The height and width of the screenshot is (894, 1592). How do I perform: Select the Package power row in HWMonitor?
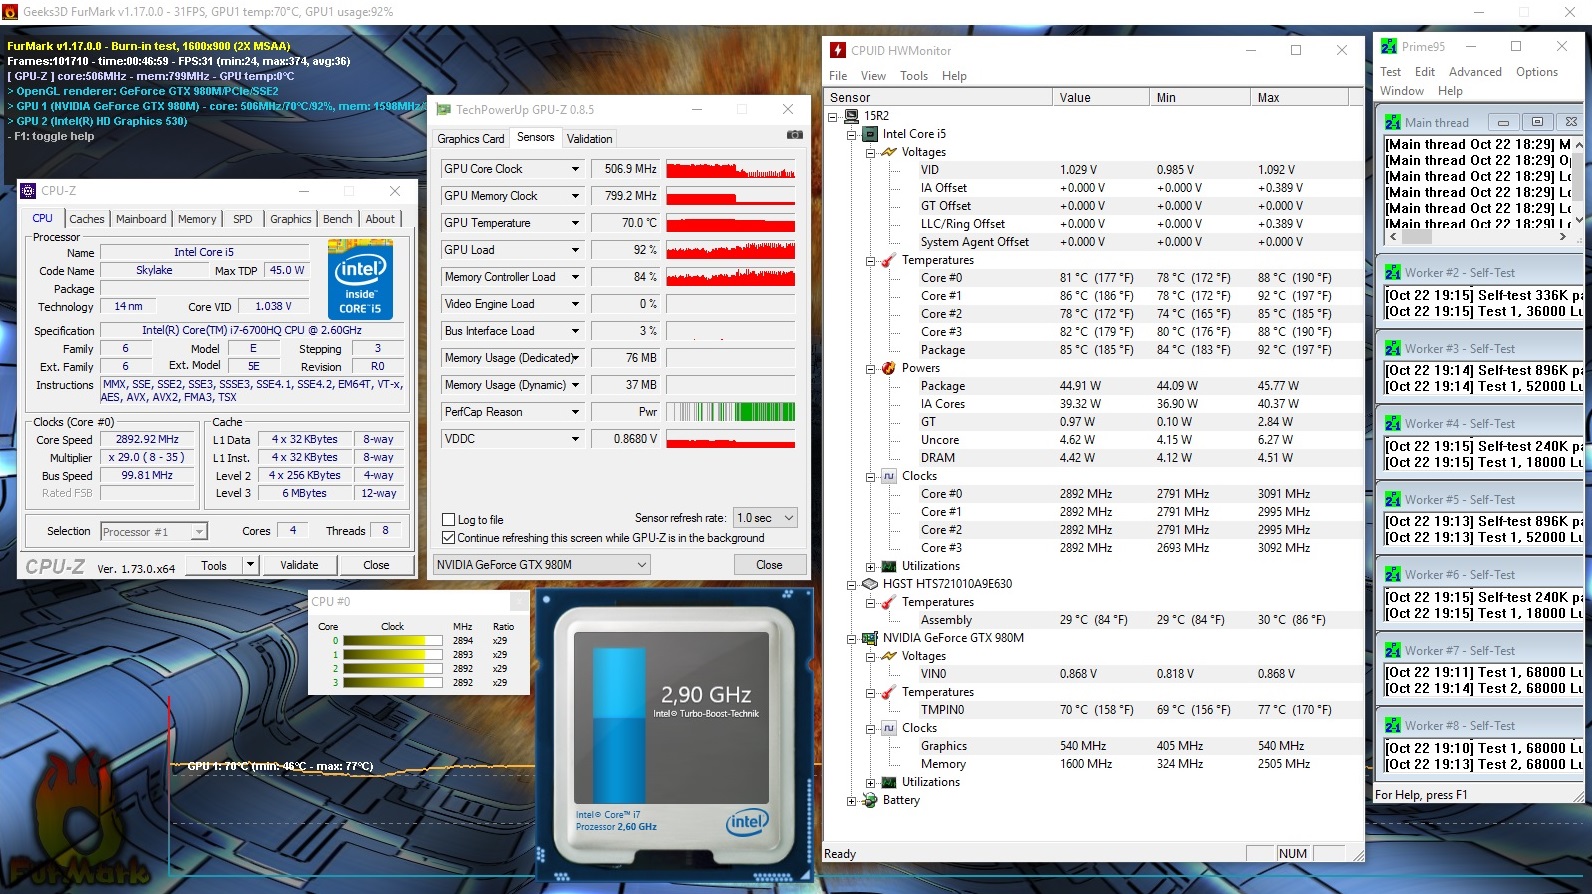(1093, 386)
